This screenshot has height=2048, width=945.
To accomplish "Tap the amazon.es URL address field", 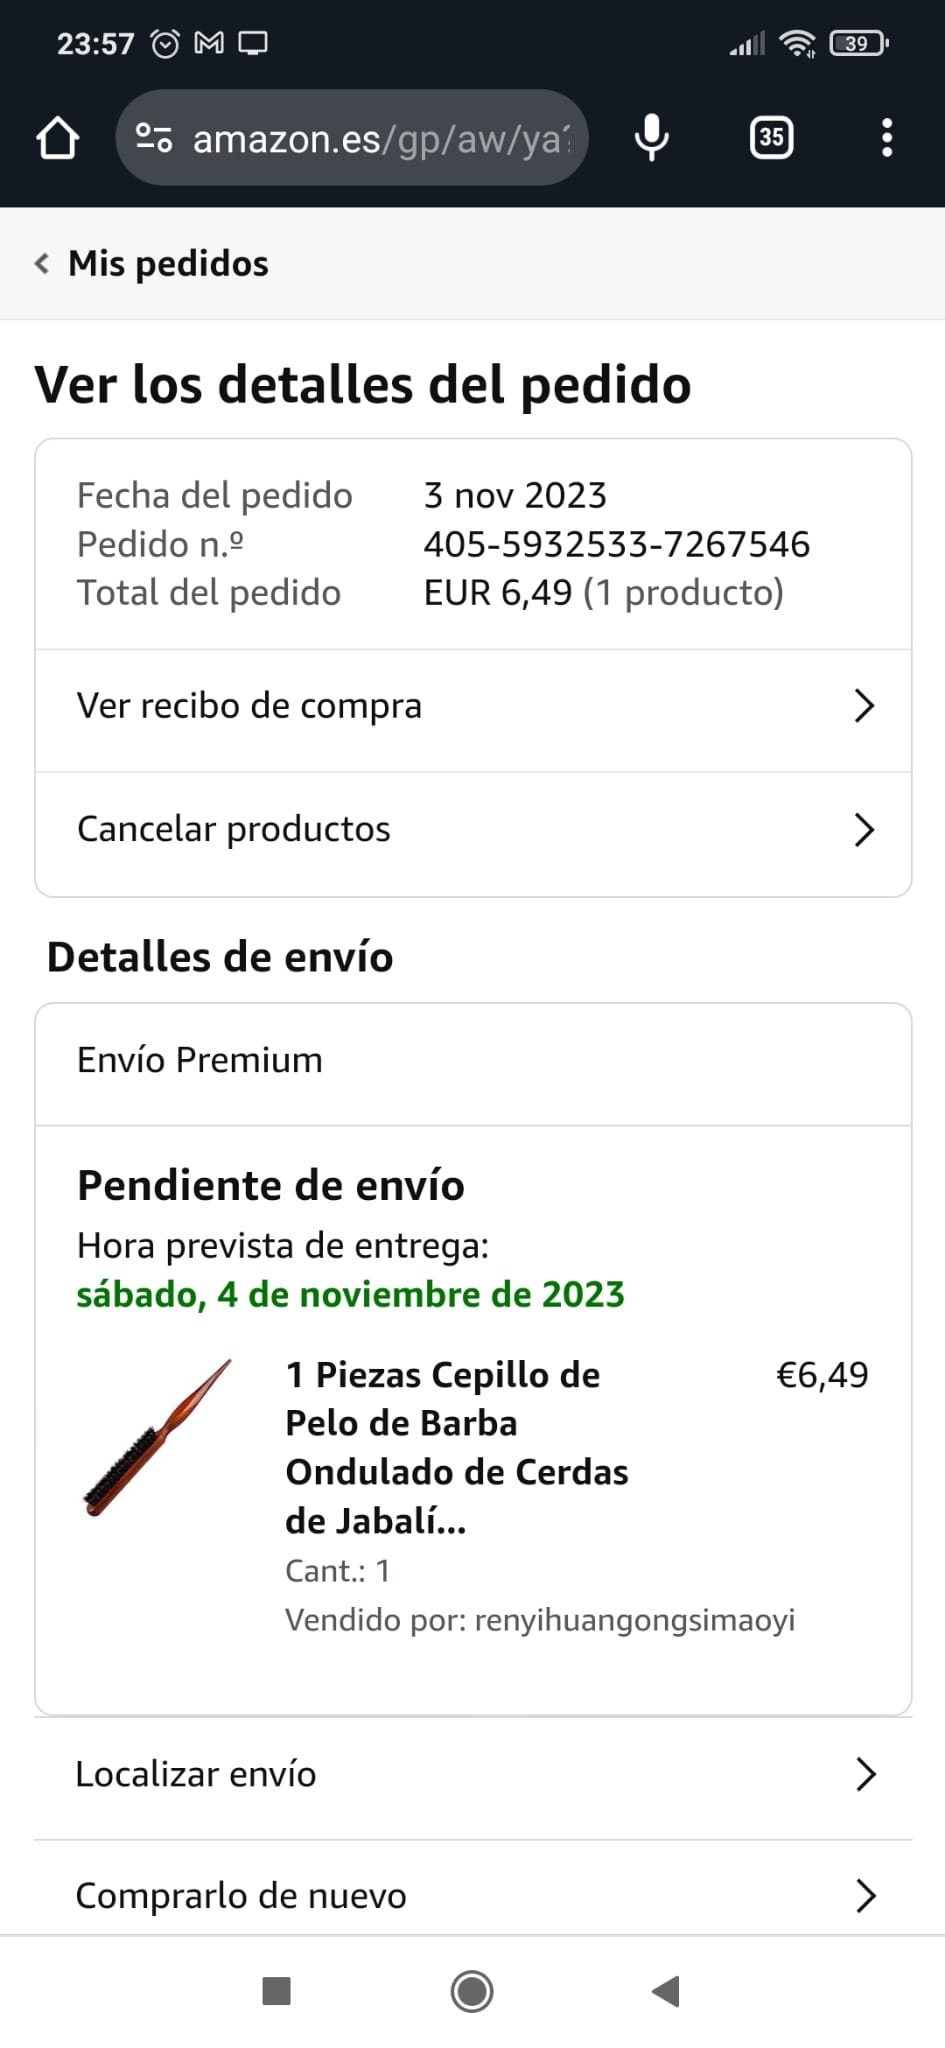I will click(x=380, y=138).
